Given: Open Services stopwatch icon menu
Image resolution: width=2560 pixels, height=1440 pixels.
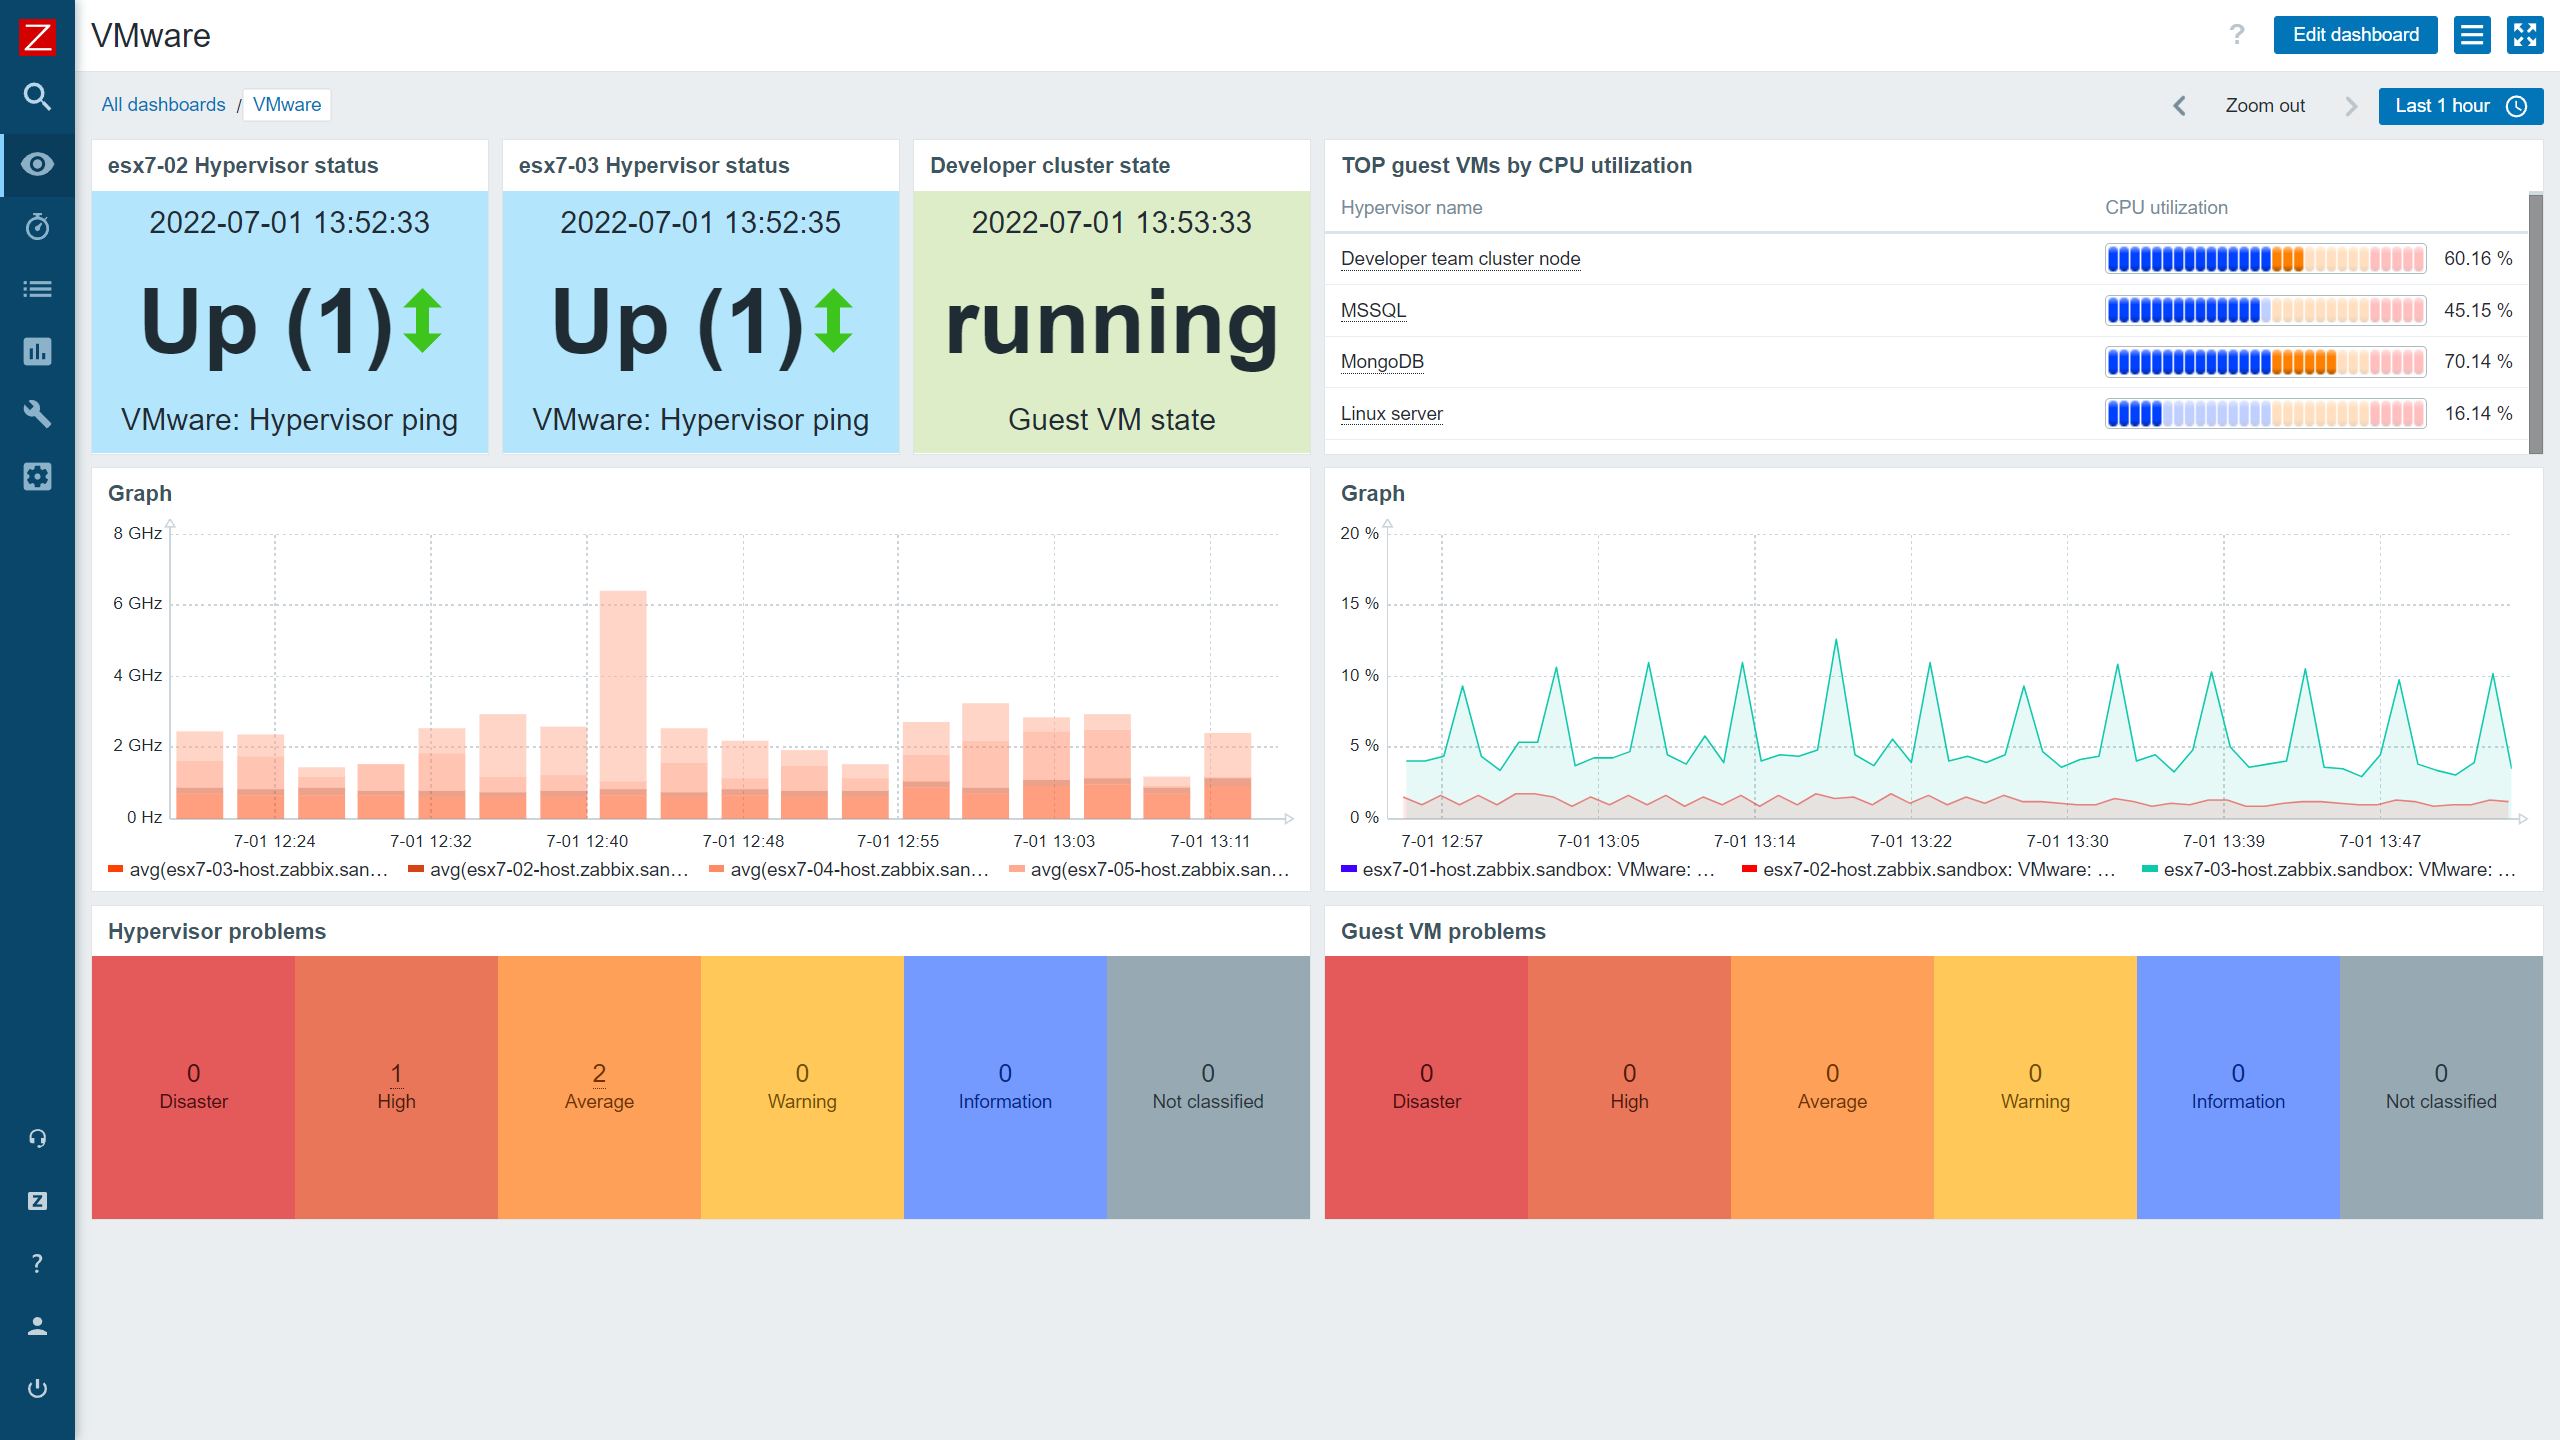Looking at the screenshot, I should click(37, 227).
